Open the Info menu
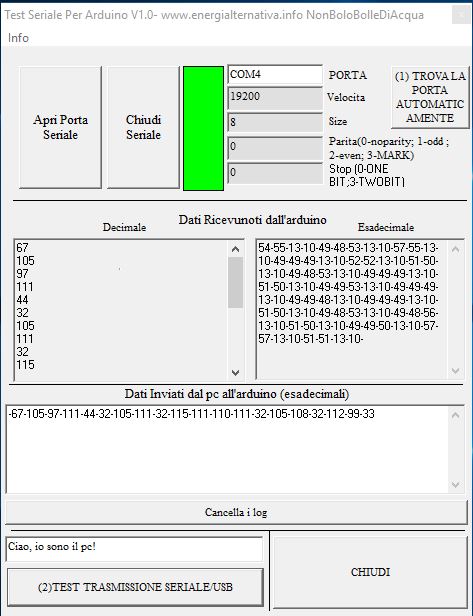 [x=18, y=38]
